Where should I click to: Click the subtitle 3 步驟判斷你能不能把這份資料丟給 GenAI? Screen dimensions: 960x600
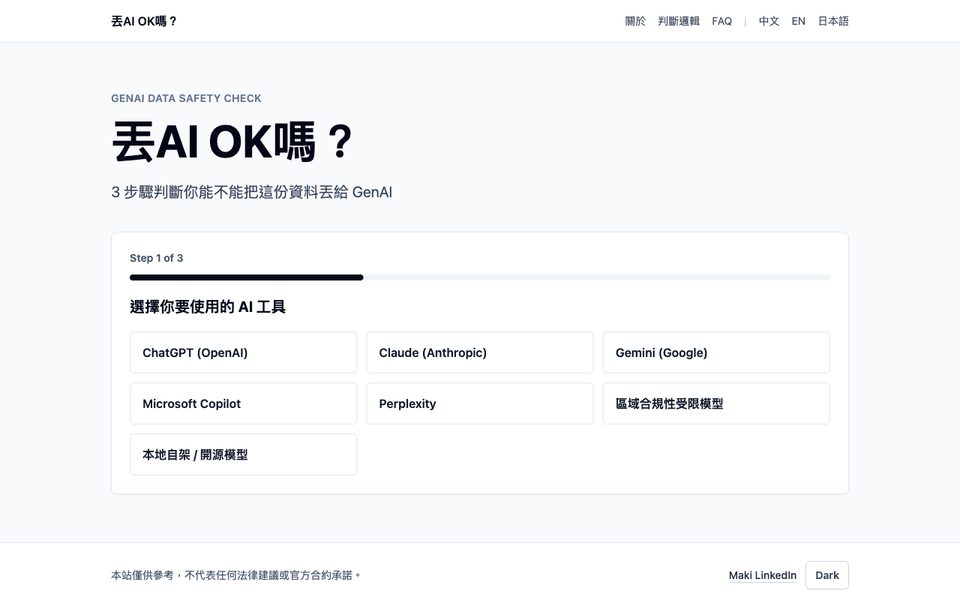(252, 192)
